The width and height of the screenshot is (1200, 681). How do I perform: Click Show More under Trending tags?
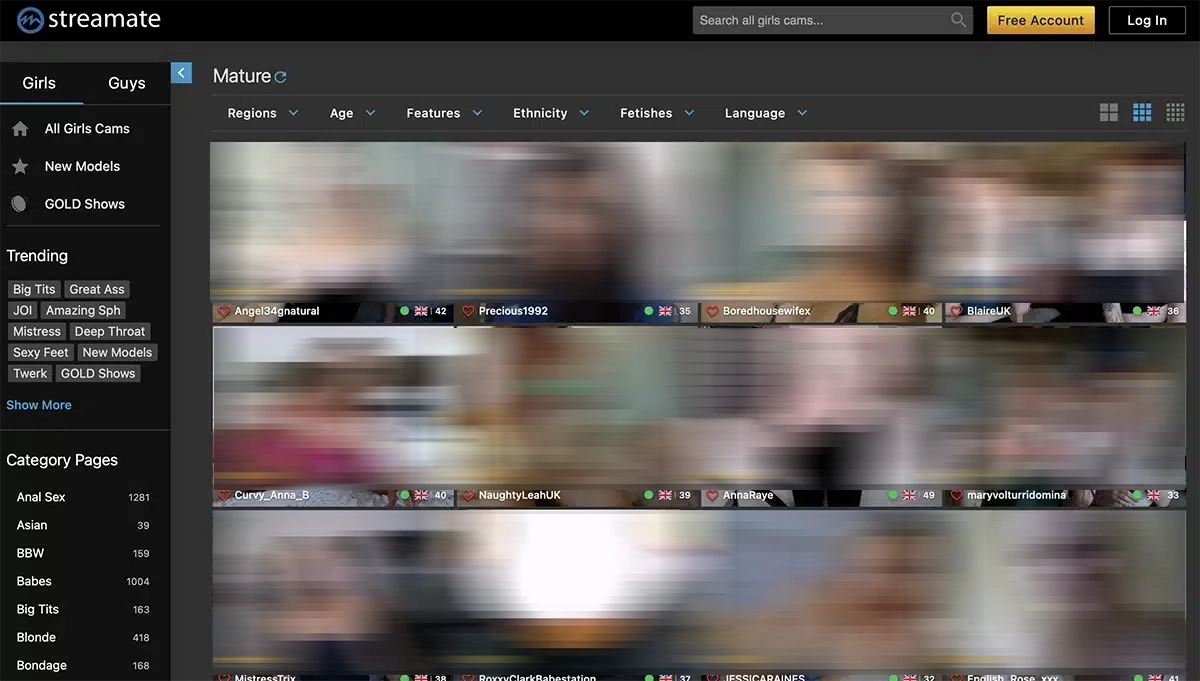click(39, 405)
